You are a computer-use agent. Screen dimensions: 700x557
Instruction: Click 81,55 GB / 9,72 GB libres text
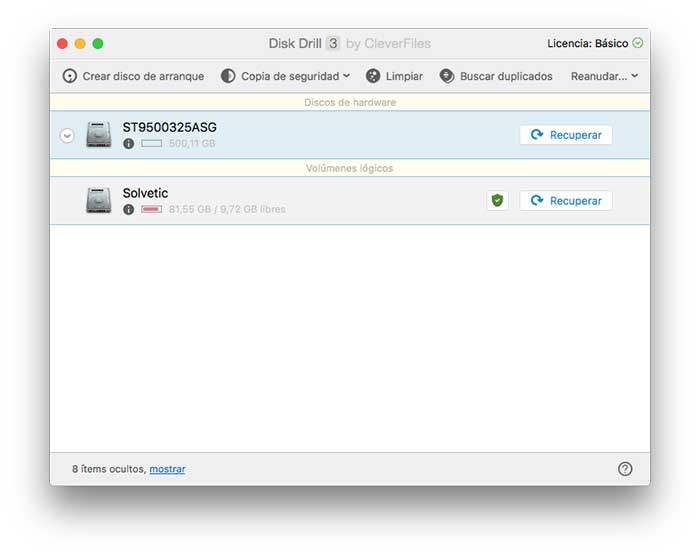pos(227,209)
